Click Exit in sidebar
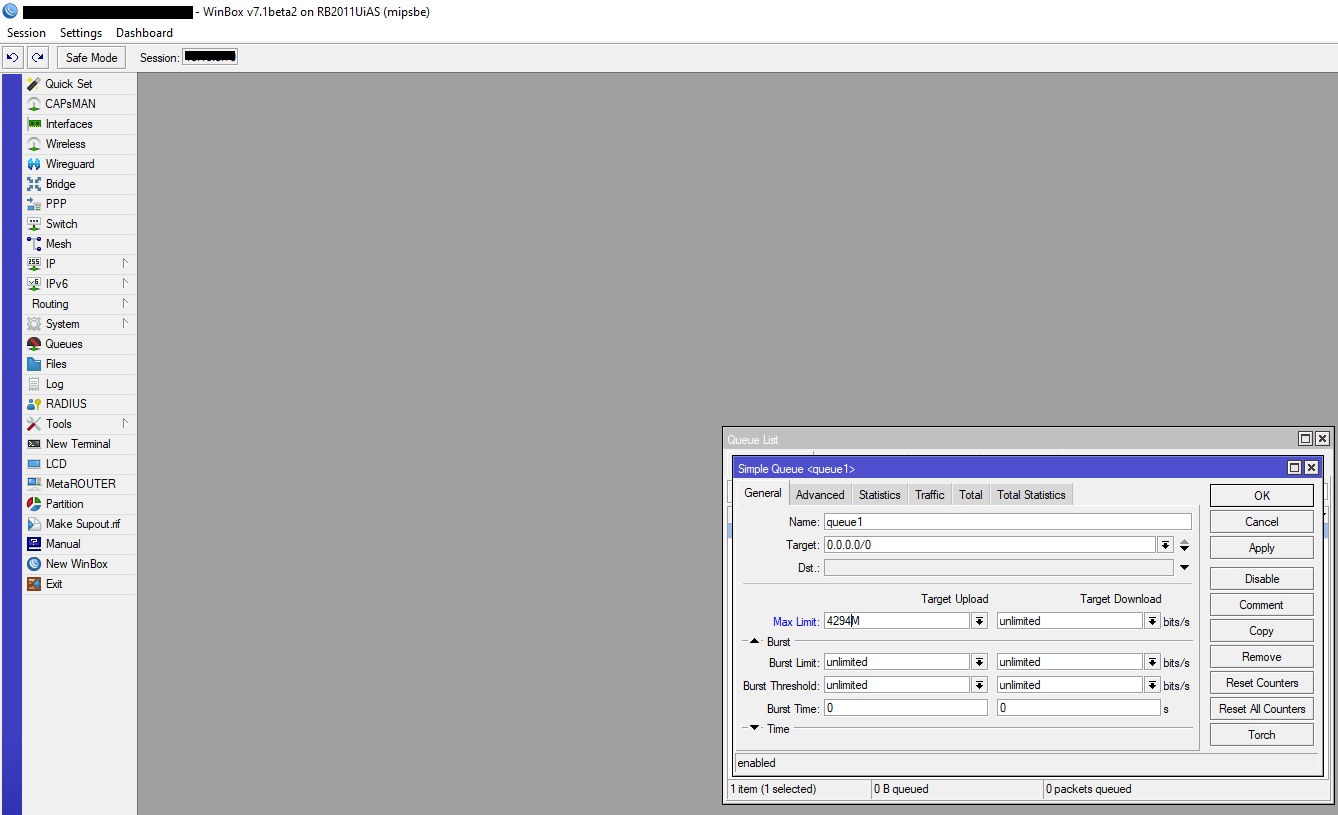 pyautogui.click(x=80, y=584)
